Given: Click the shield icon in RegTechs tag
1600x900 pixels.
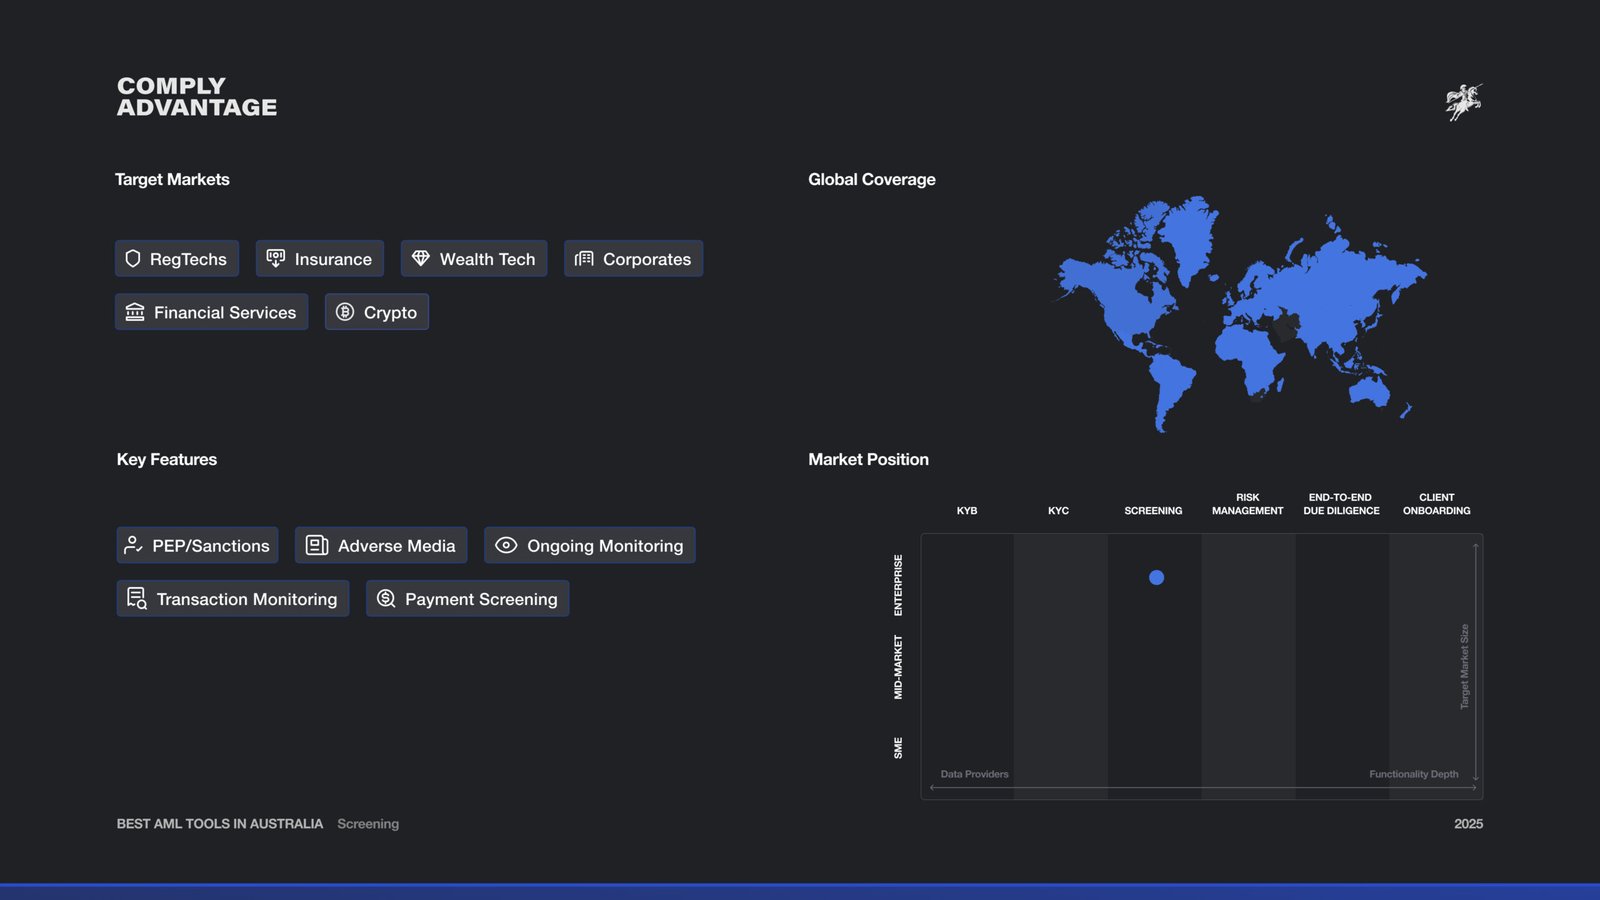Looking at the screenshot, I should pyautogui.click(x=133, y=259).
